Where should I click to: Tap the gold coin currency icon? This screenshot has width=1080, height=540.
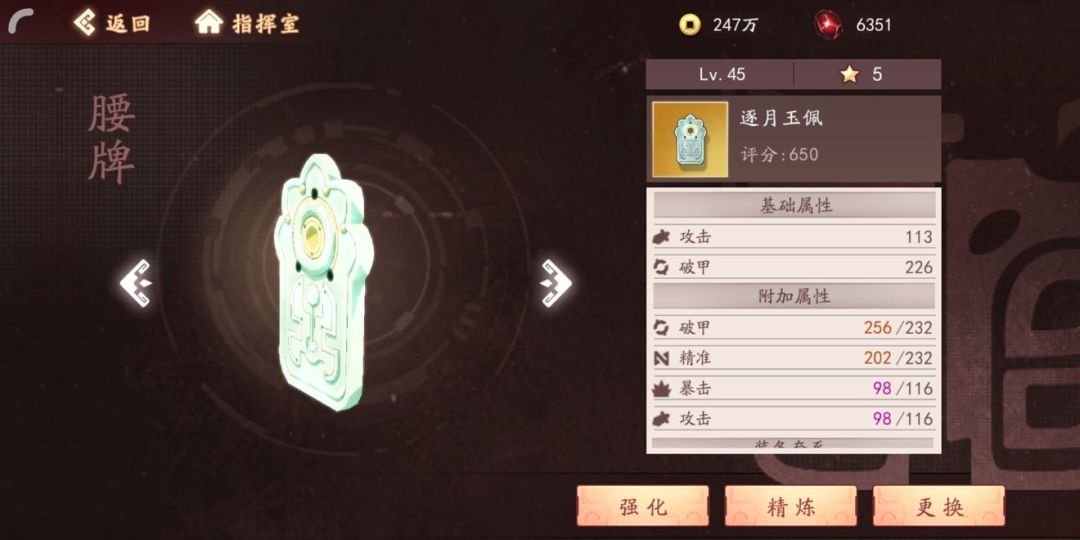pyautogui.click(x=689, y=25)
